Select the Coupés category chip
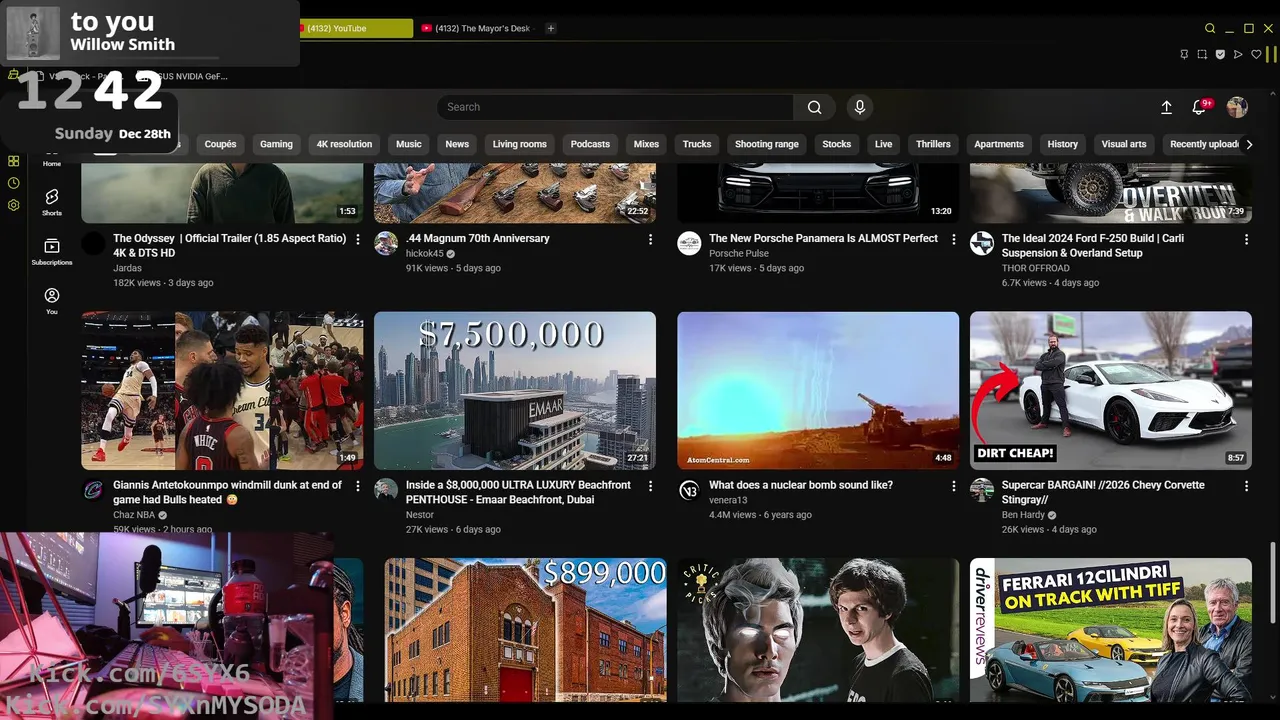Screen dimensions: 1280x720 (x=220, y=144)
